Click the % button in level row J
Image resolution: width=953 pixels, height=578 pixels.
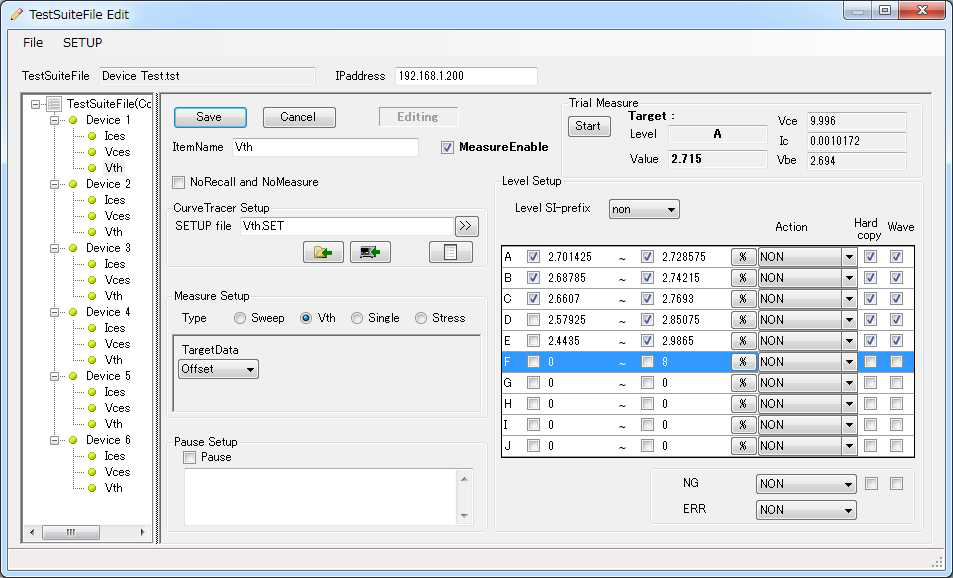point(743,446)
